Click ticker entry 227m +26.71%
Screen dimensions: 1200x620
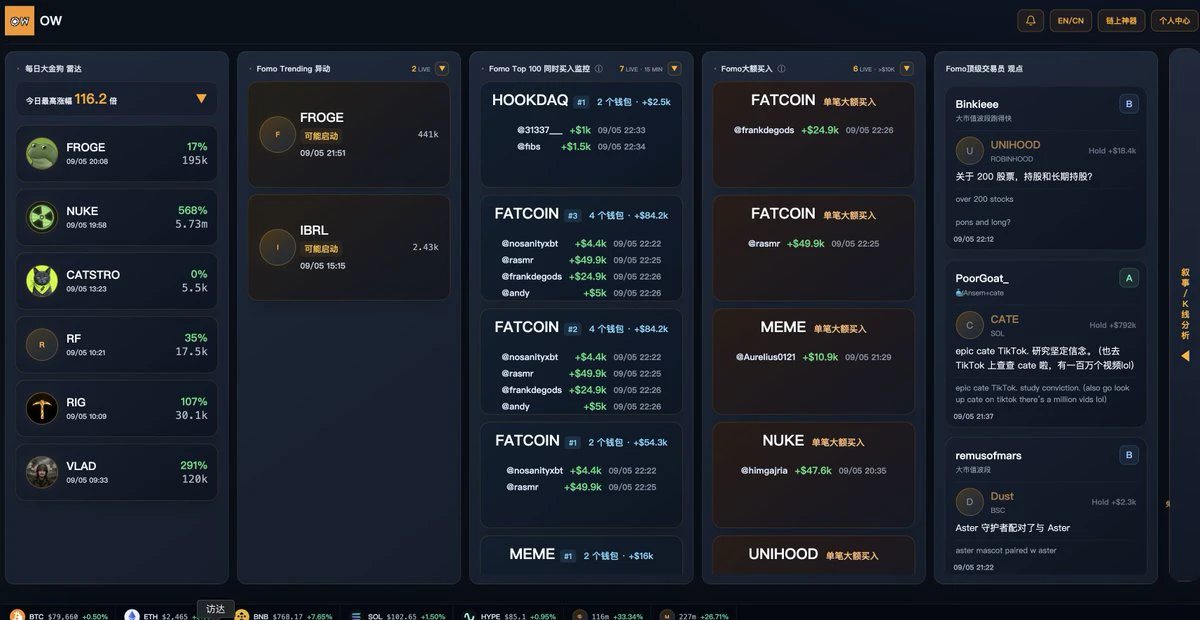click(694, 616)
